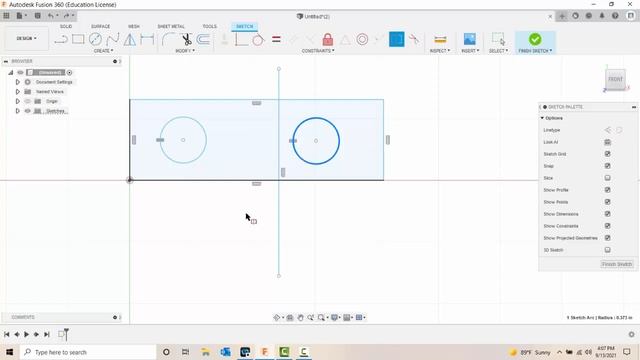Toggle visibility eye of Sketches folder
The image size is (640, 360).
pyautogui.click(x=28, y=111)
